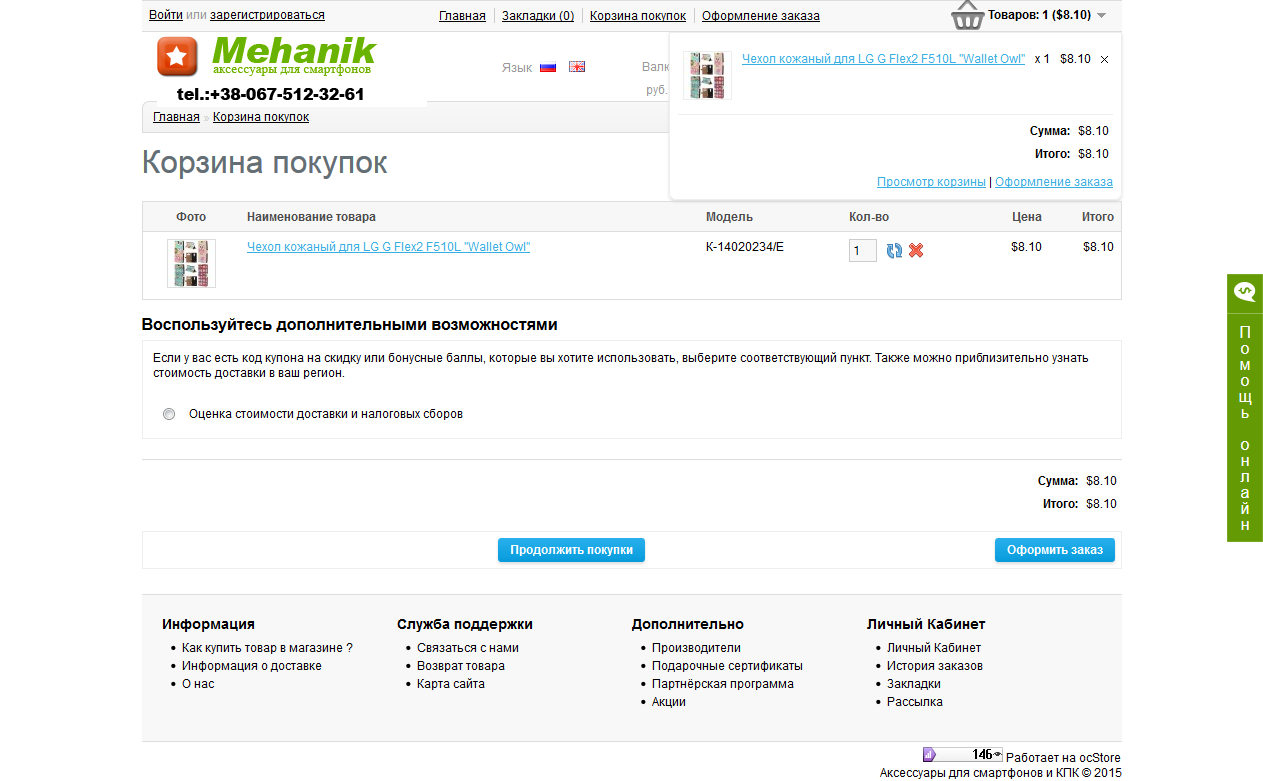
Task: Click the quantity input field
Action: point(863,250)
